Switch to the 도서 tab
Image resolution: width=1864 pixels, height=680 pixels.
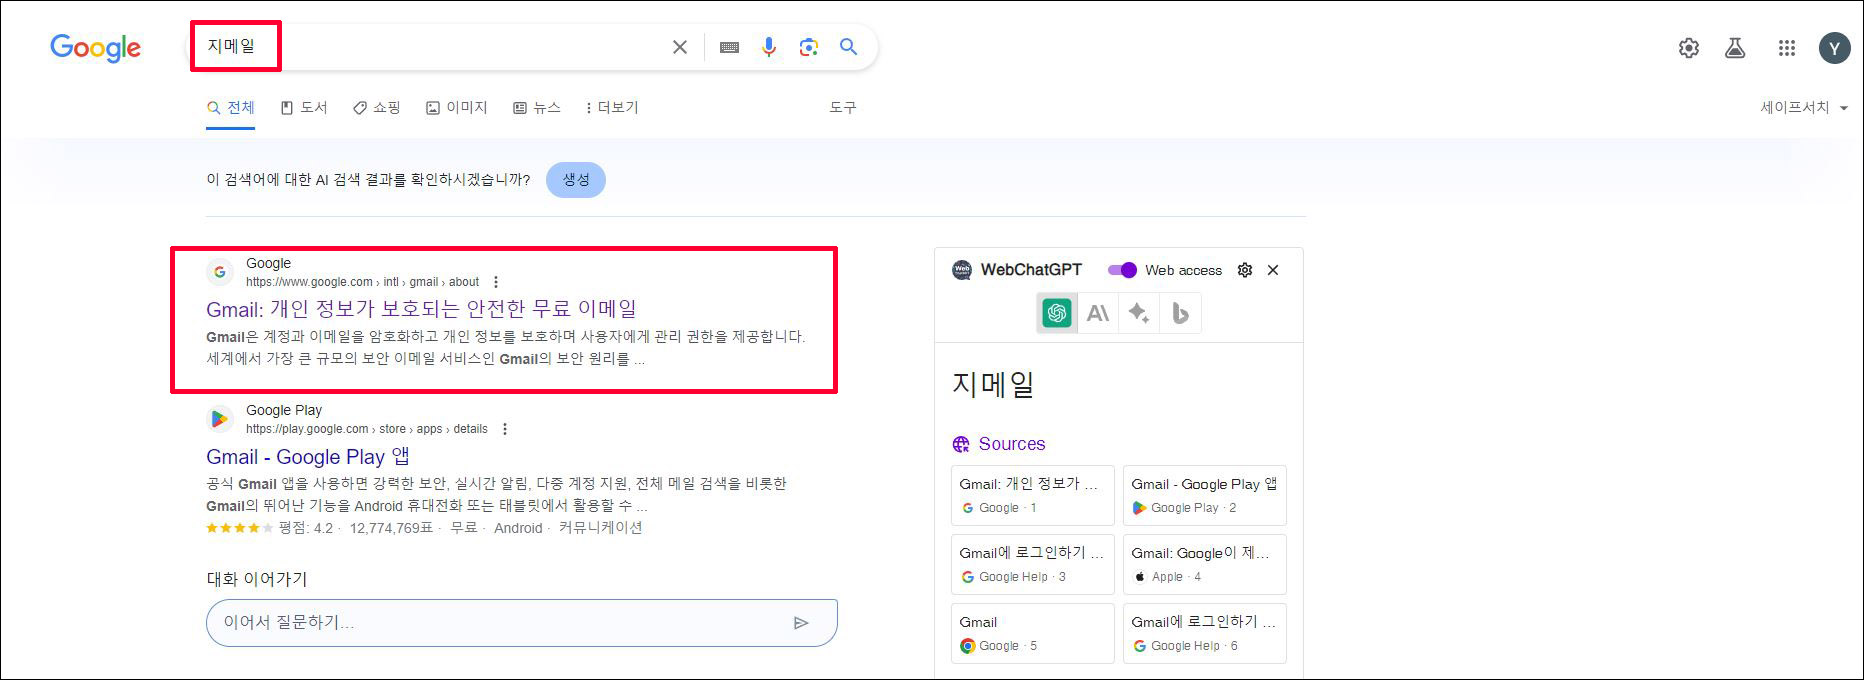click(304, 107)
